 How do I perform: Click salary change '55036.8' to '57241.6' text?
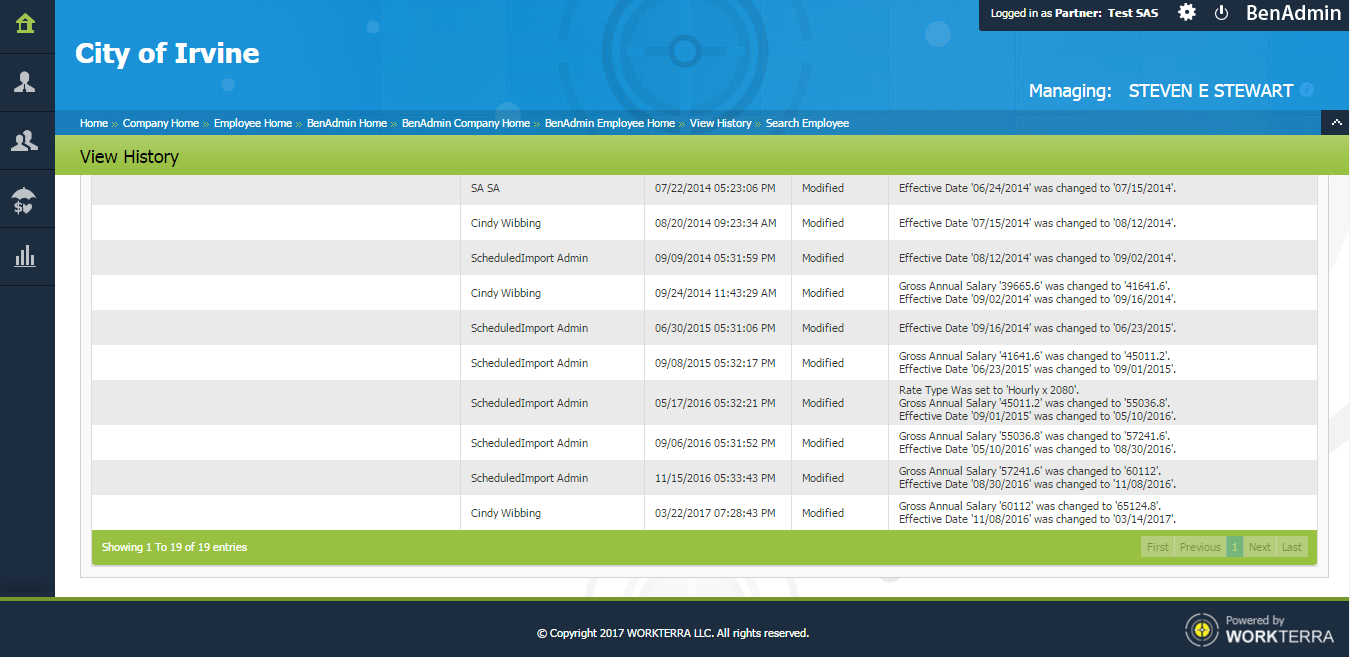[x=1034, y=436]
